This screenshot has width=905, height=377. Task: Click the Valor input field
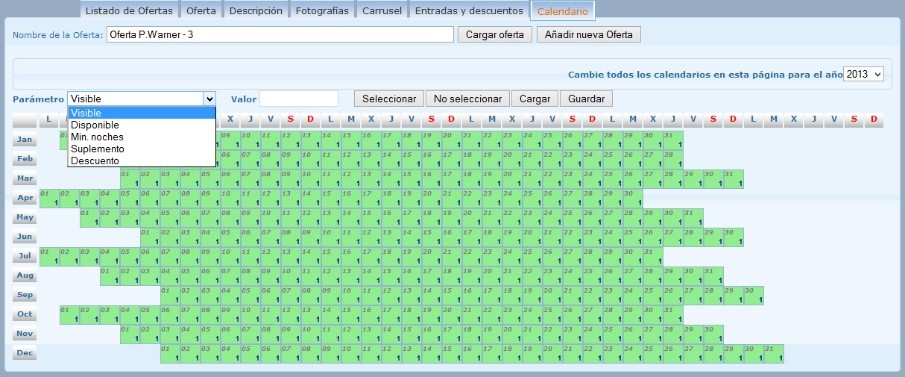(x=299, y=99)
